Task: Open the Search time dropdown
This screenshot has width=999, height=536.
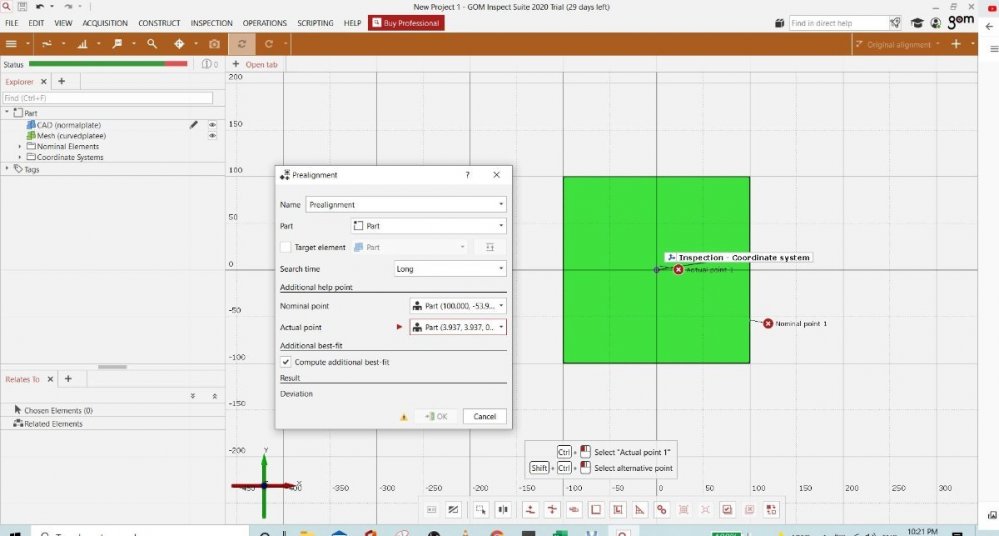Action: pos(450,269)
